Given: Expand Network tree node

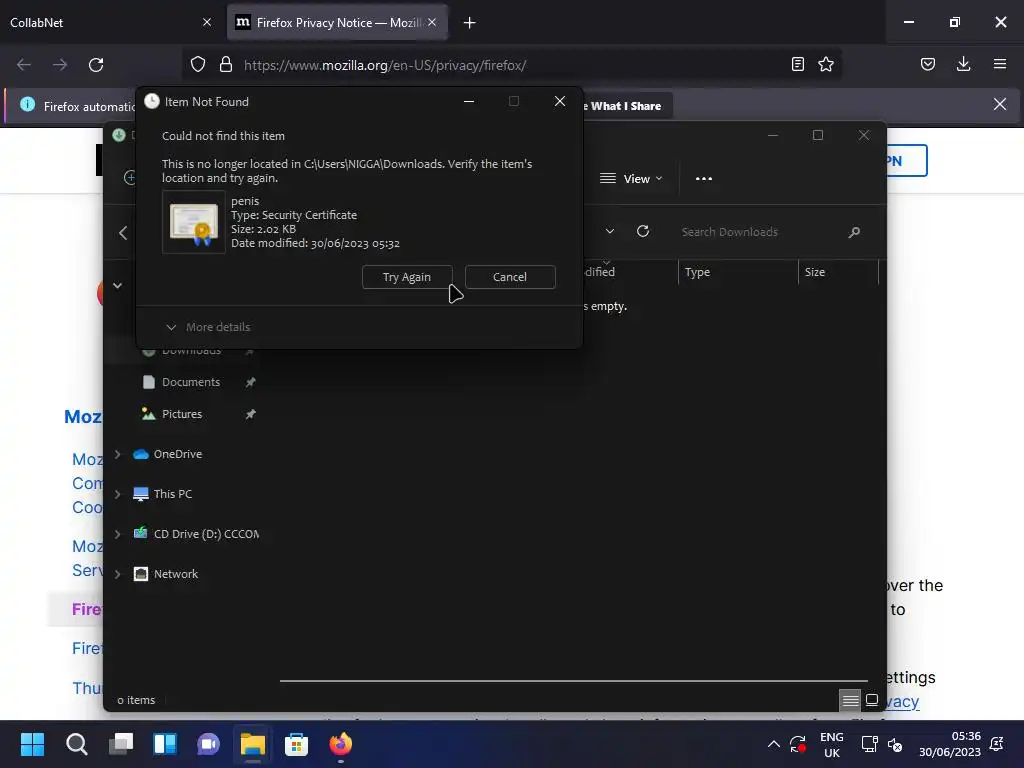Looking at the screenshot, I should (118, 574).
